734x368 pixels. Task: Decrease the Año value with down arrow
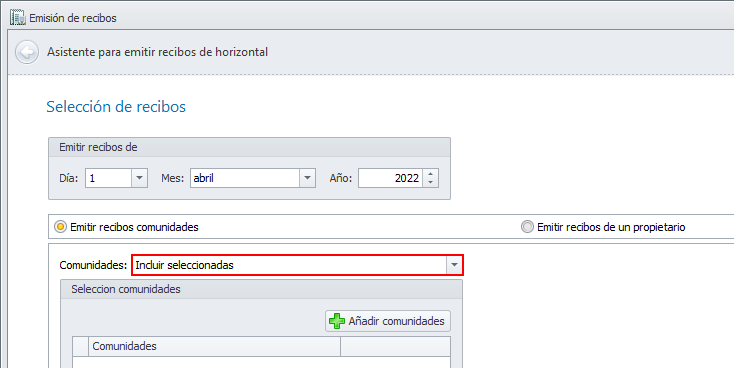(x=430, y=183)
